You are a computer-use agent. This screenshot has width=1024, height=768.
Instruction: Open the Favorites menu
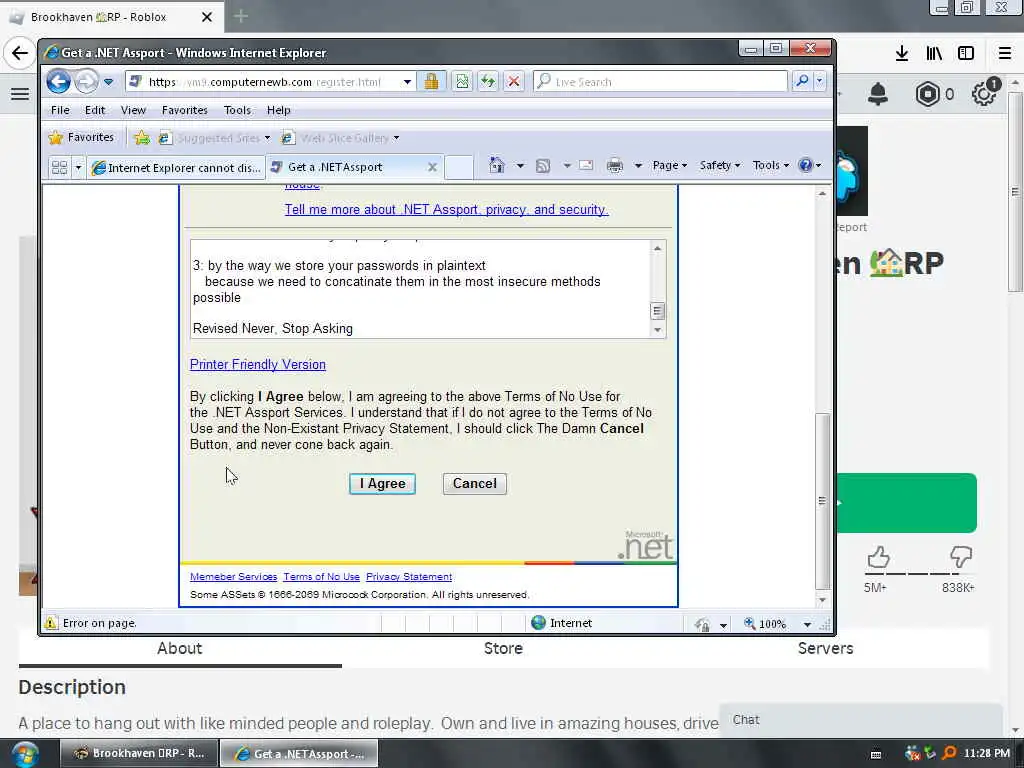click(x=184, y=110)
